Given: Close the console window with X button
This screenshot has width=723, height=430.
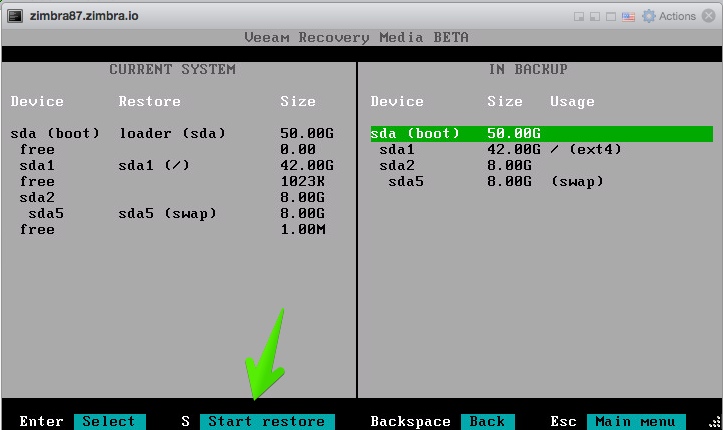Looking at the screenshot, I should pyautogui.click(x=709, y=16).
